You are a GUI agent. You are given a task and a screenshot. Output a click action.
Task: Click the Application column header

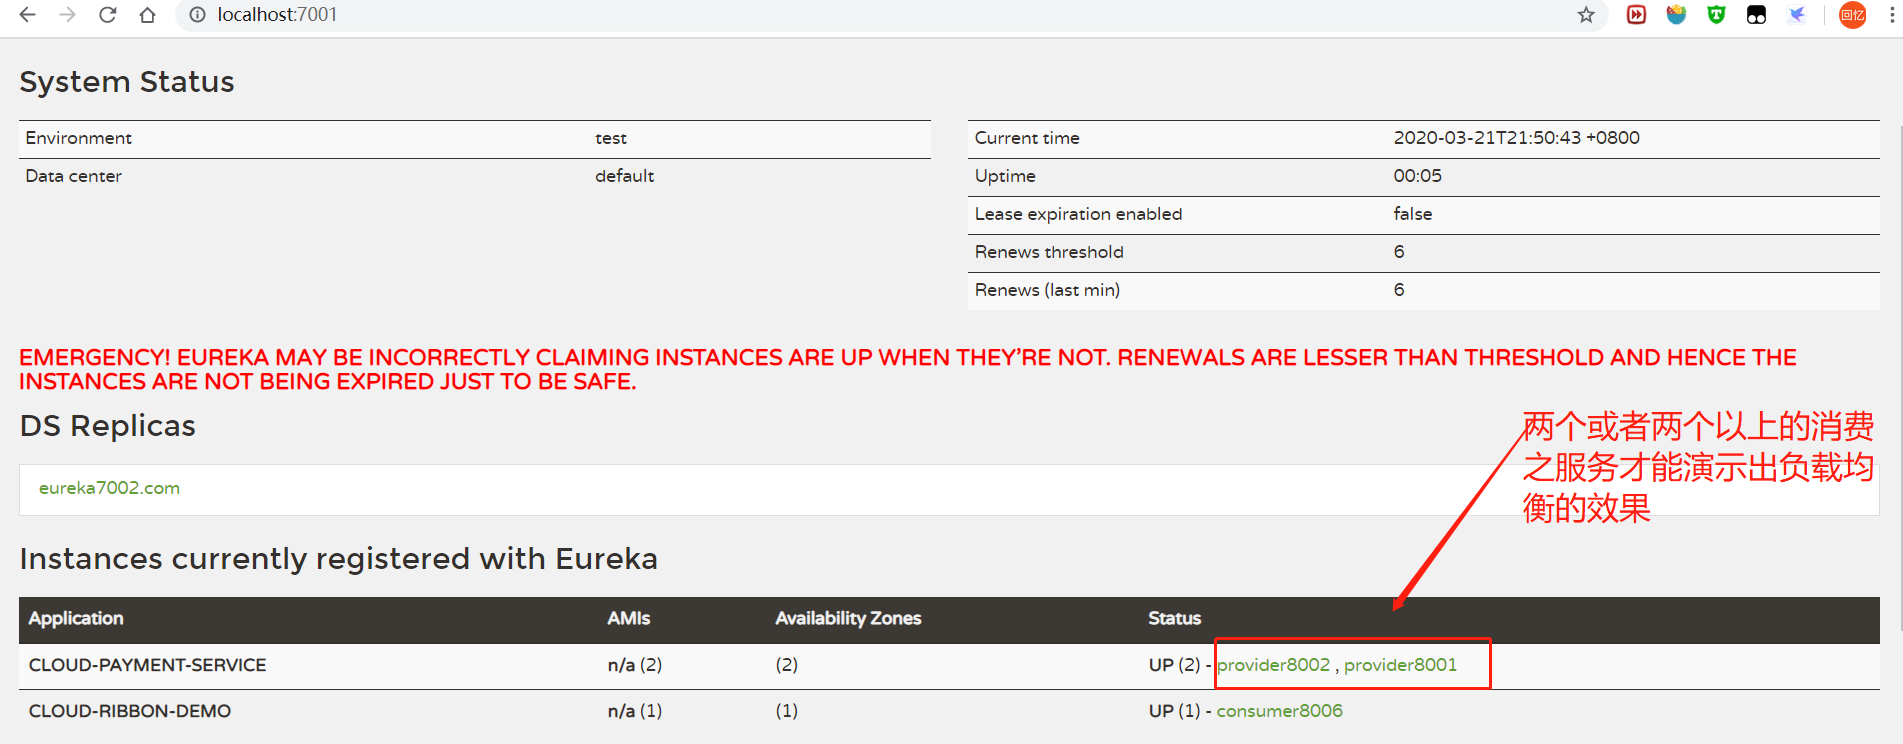click(x=76, y=618)
